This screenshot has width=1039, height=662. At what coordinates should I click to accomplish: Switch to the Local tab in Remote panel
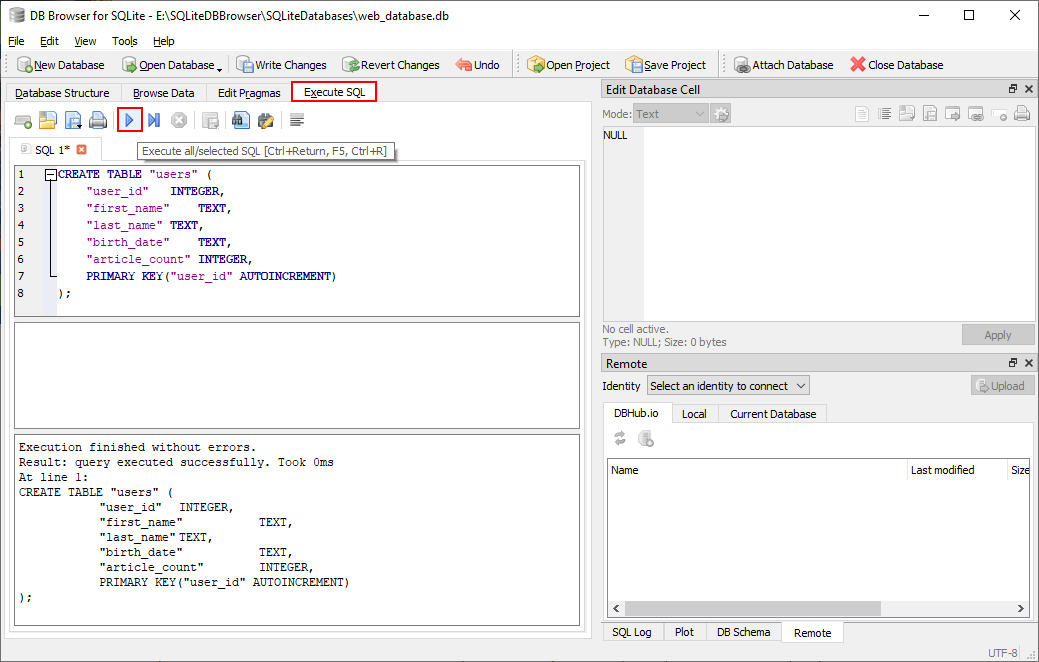point(694,413)
